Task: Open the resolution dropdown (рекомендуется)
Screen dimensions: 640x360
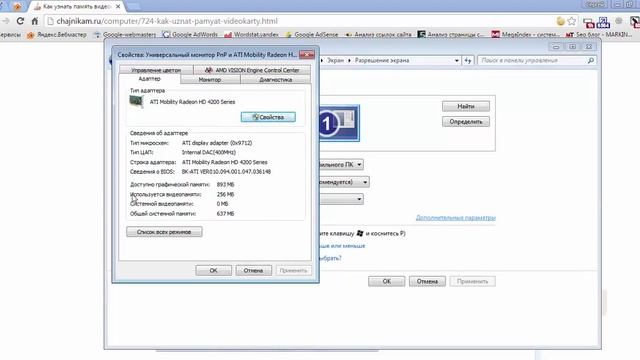Action: 344,182
